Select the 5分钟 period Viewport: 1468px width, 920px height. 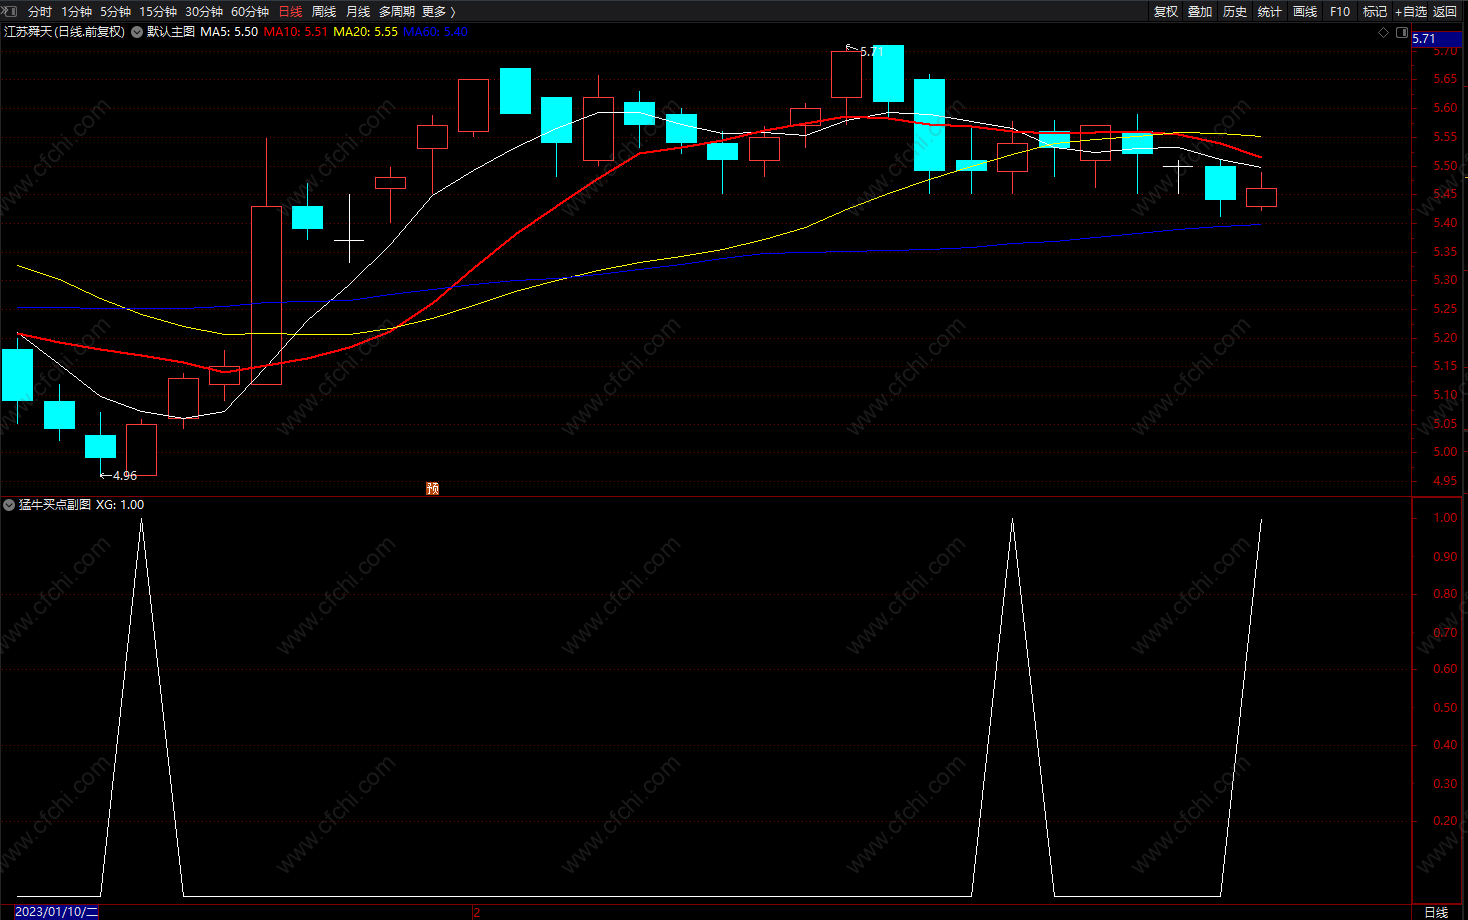pyautogui.click(x=115, y=12)
